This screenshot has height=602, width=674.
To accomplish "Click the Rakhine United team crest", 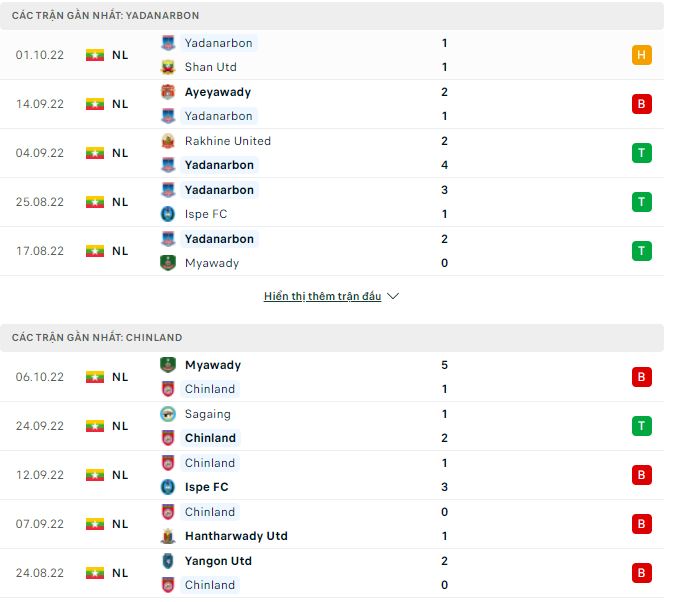I will click(168, 141).
